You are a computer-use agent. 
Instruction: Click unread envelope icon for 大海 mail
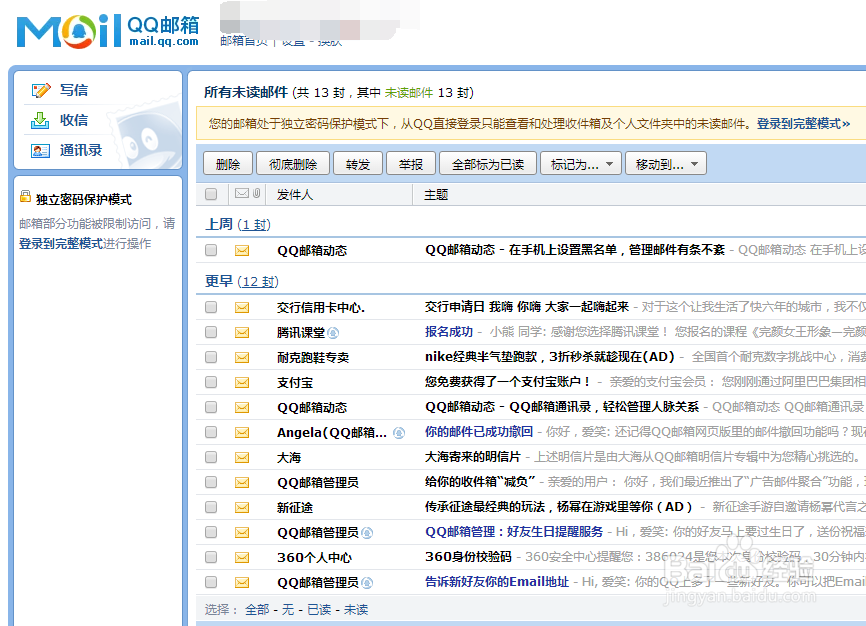pyautogui.click(x=242, y=457)
